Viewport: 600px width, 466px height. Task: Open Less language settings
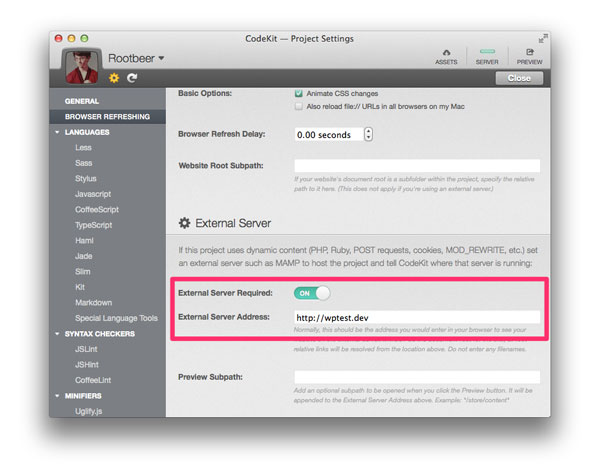pos(83,148)
